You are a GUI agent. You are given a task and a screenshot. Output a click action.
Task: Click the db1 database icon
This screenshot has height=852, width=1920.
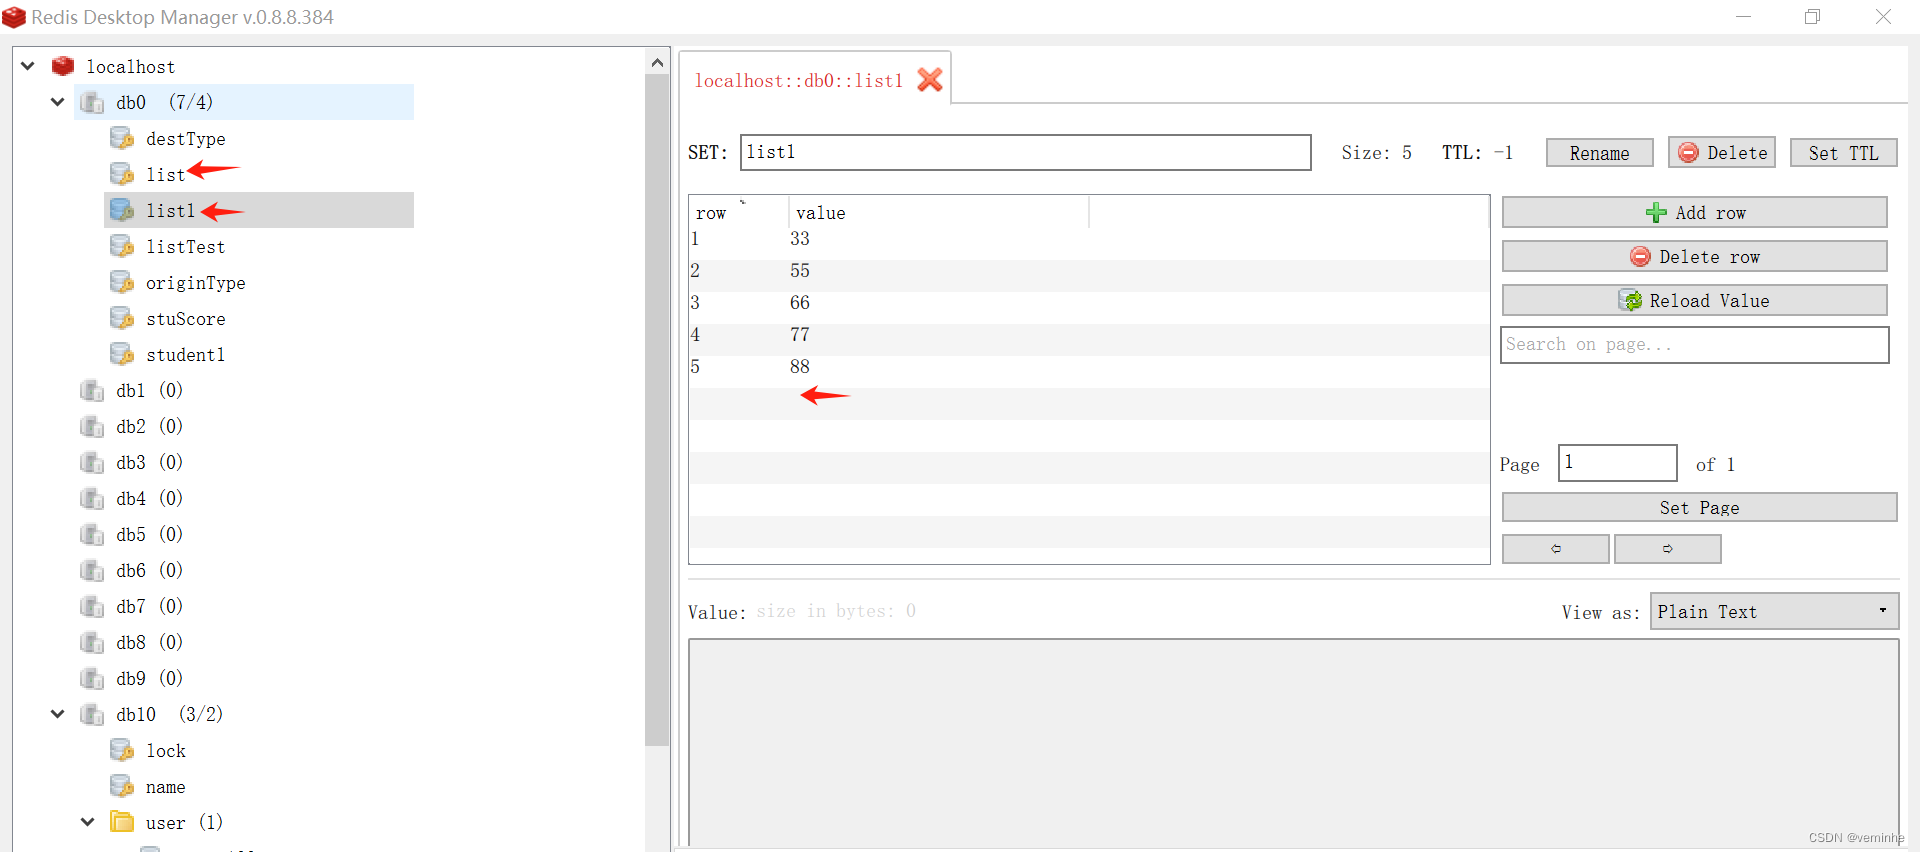[x=92, y=390]
